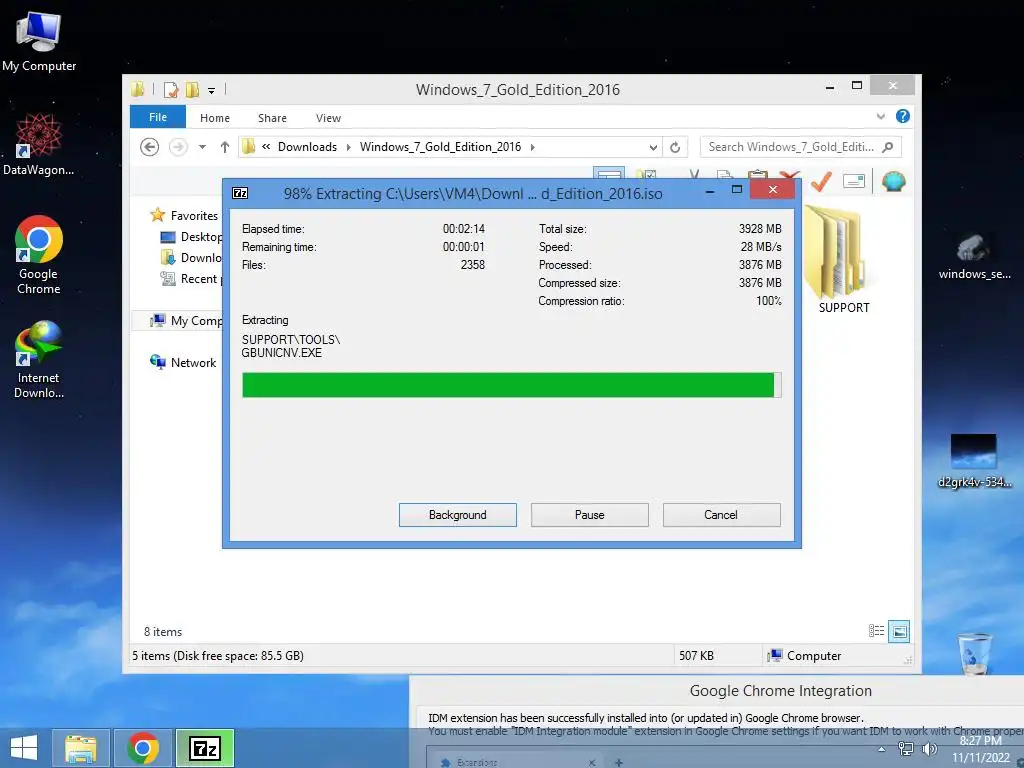Click the 7z icon in extraction dialog title
The width and height of the screenshot is (1024, 768).
point(240,193)
